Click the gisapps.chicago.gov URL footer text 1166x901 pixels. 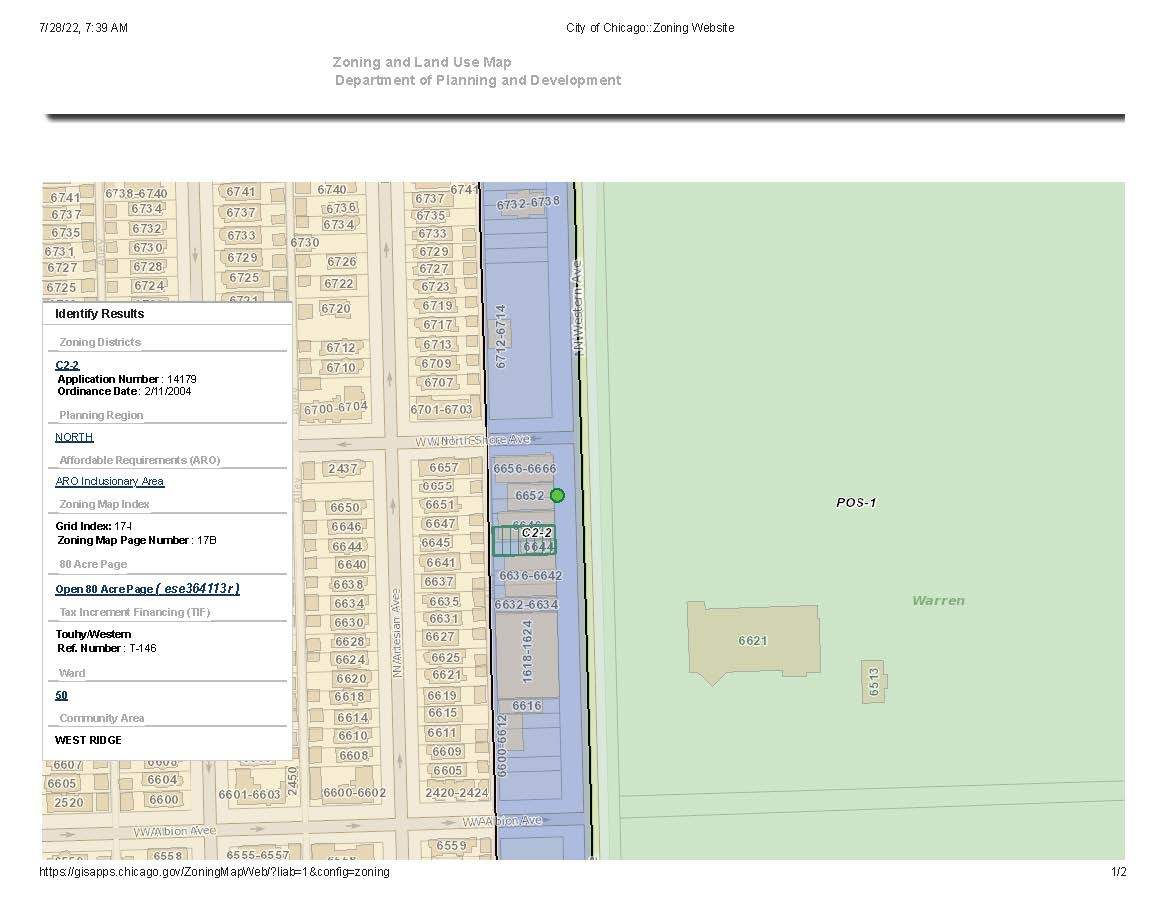pos(214,871)
